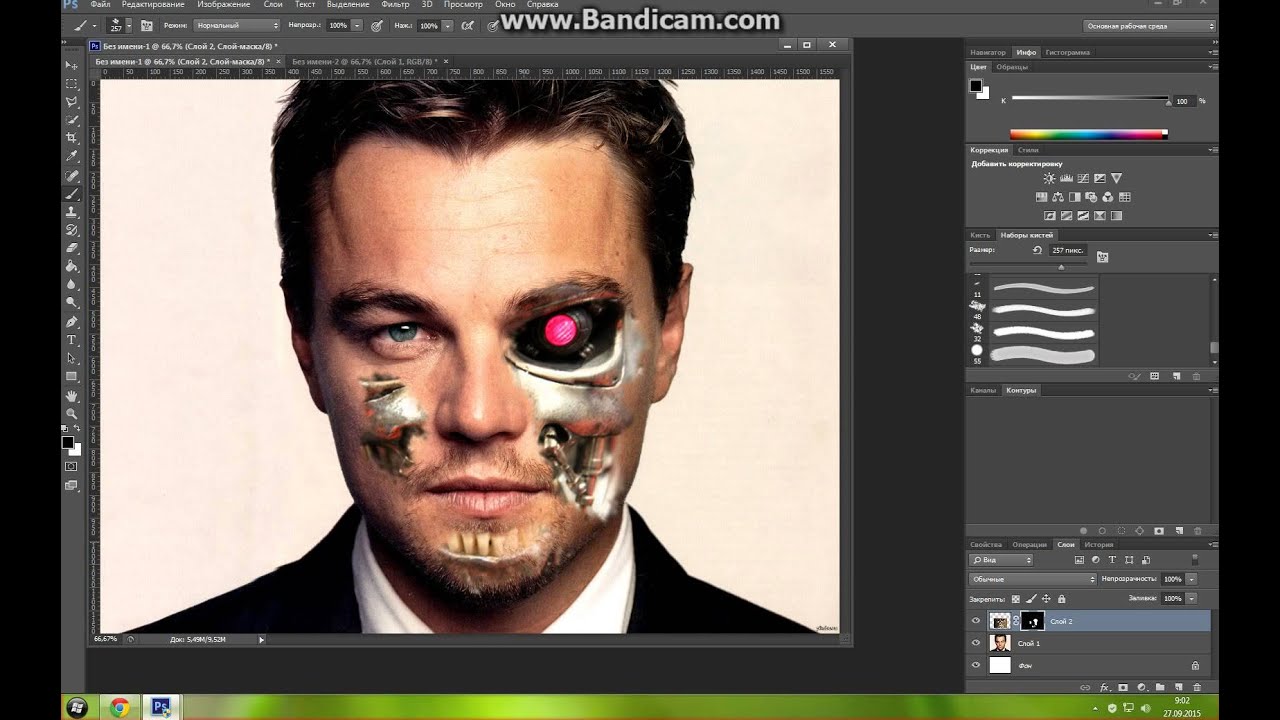Click the foreground color swatch in toolbox
1280x720 pixels.
(67, 442)
